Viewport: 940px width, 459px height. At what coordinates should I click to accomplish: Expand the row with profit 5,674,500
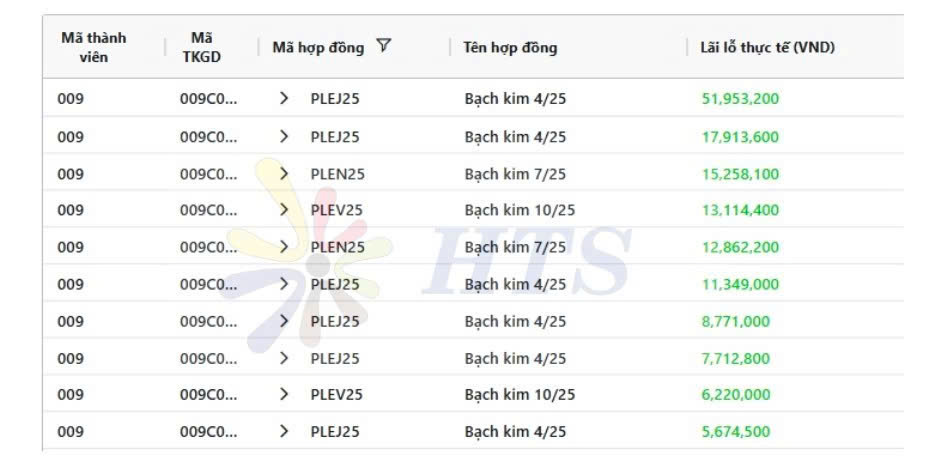coord(284,431)
